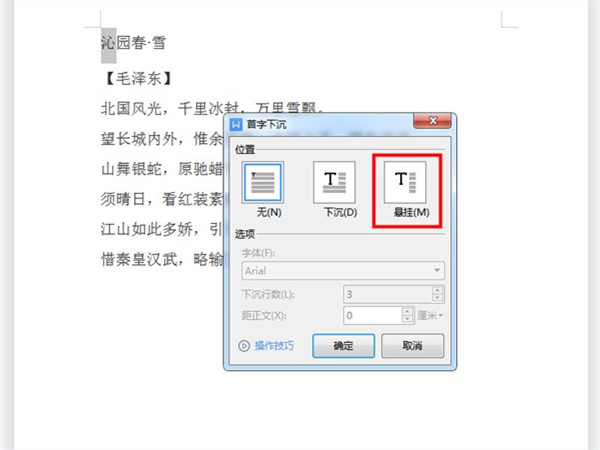600x450 pixels.
Task: Decrease 下沉行数 with the down arrow
Action: coord(437,298)
